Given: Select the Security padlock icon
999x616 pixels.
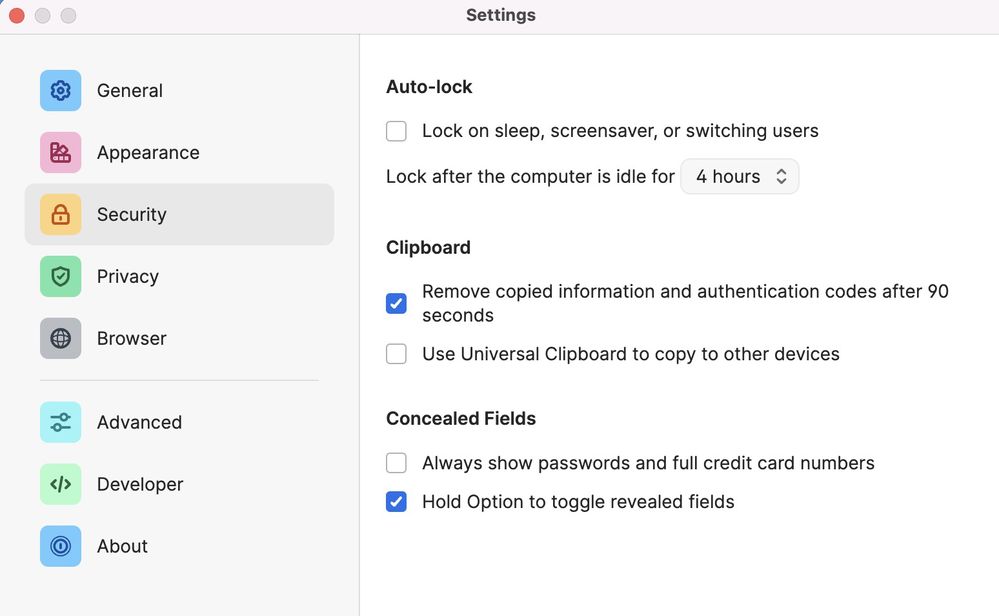Looking at the screenshot, I should click(x=60, y=215).
